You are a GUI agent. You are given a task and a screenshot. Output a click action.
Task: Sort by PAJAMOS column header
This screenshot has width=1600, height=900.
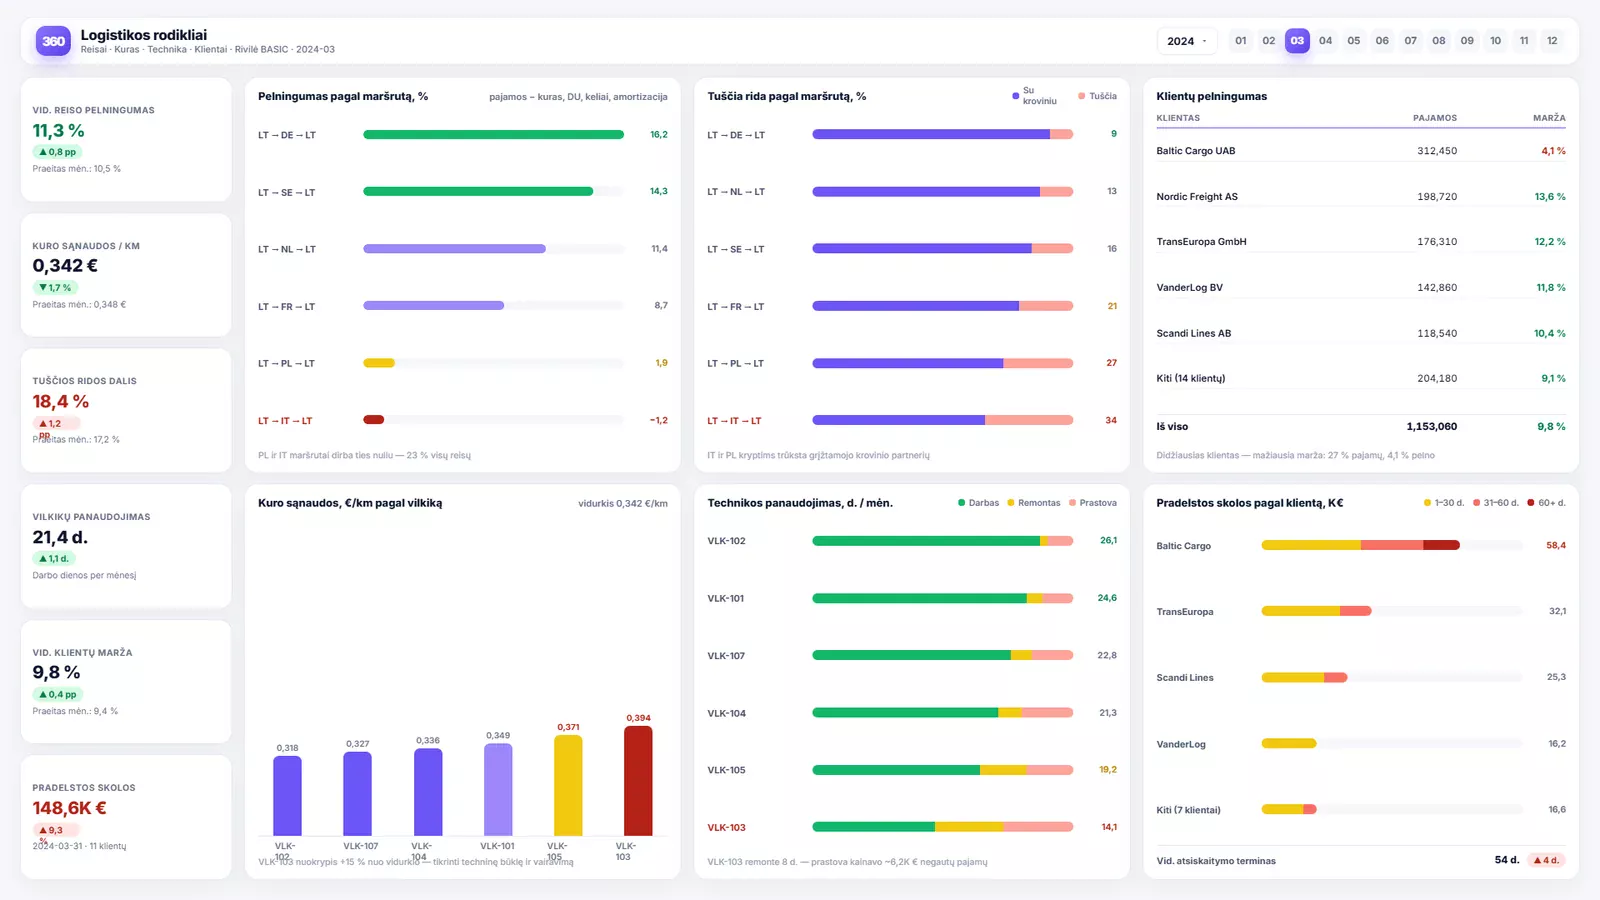[1435, 118]
